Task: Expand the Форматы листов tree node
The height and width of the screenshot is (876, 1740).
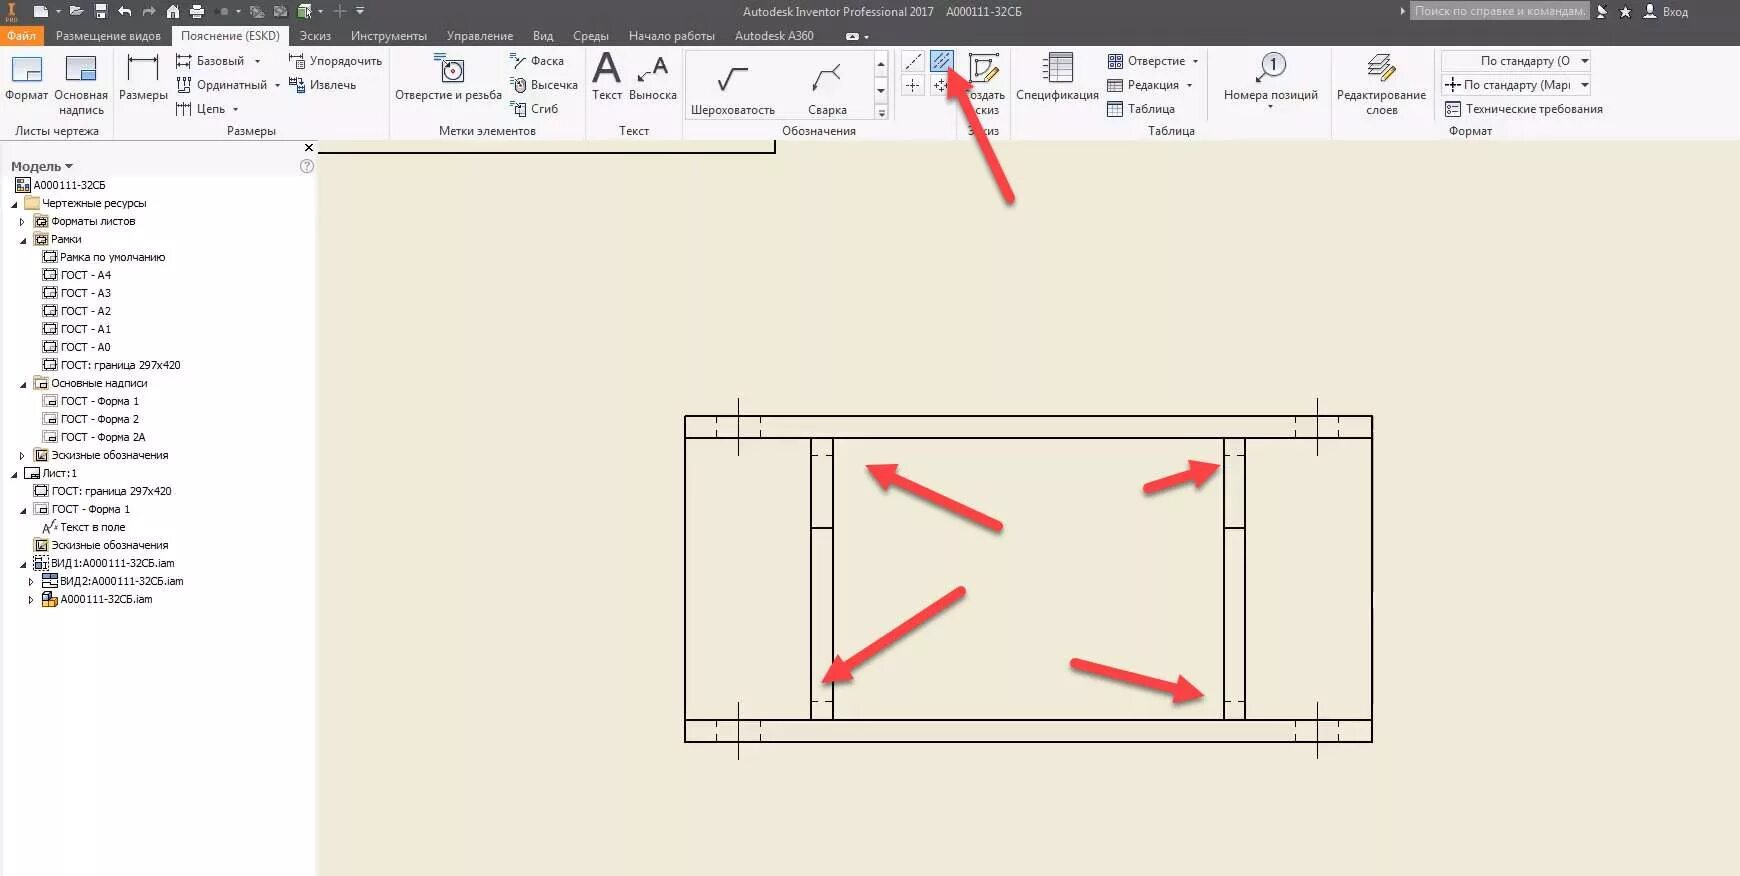Action: coord(22,222)
